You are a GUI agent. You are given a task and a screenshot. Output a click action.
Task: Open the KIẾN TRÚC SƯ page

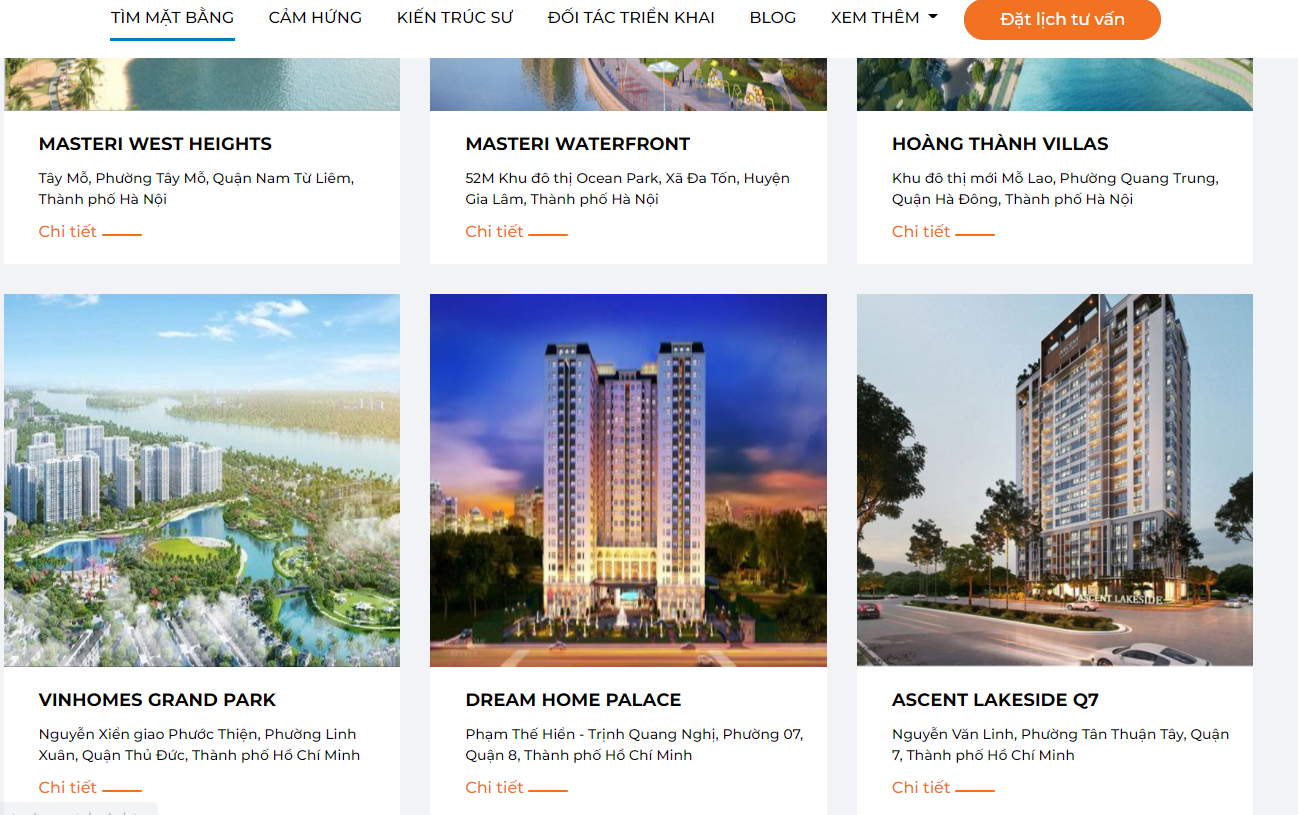coord(454,18)
